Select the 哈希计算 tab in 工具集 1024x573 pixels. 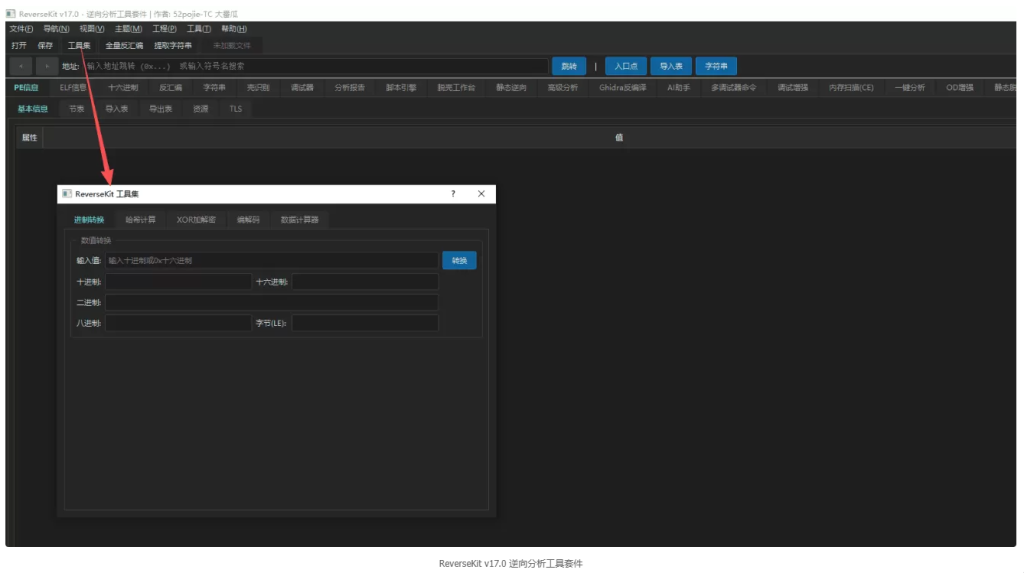click(140, 220)
